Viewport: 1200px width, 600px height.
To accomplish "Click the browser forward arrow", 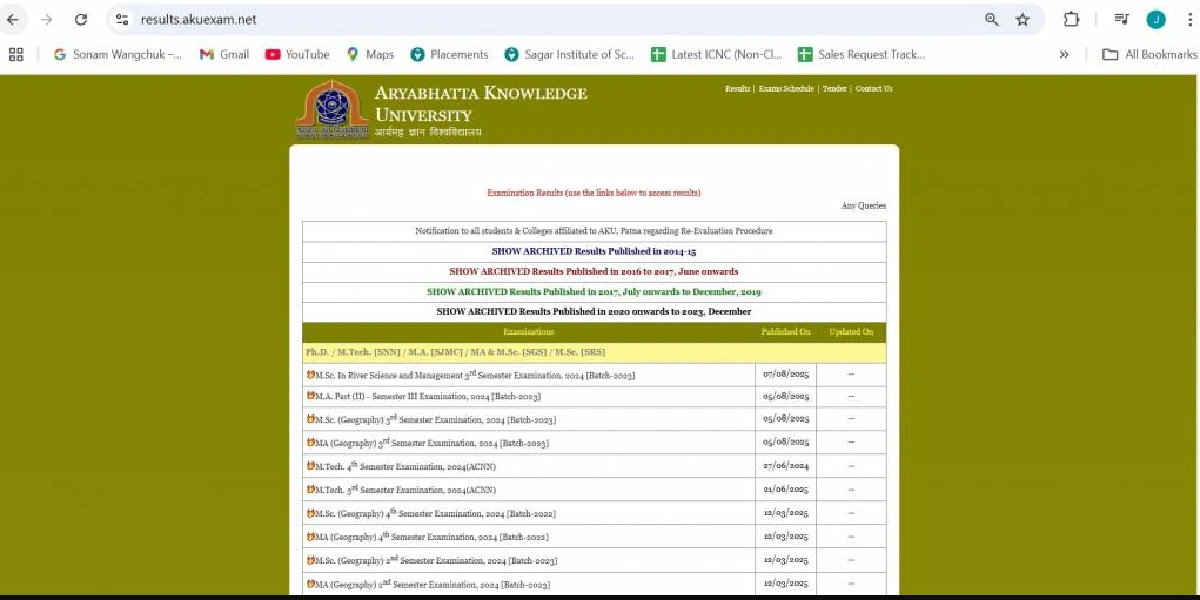I will (45, 19).
